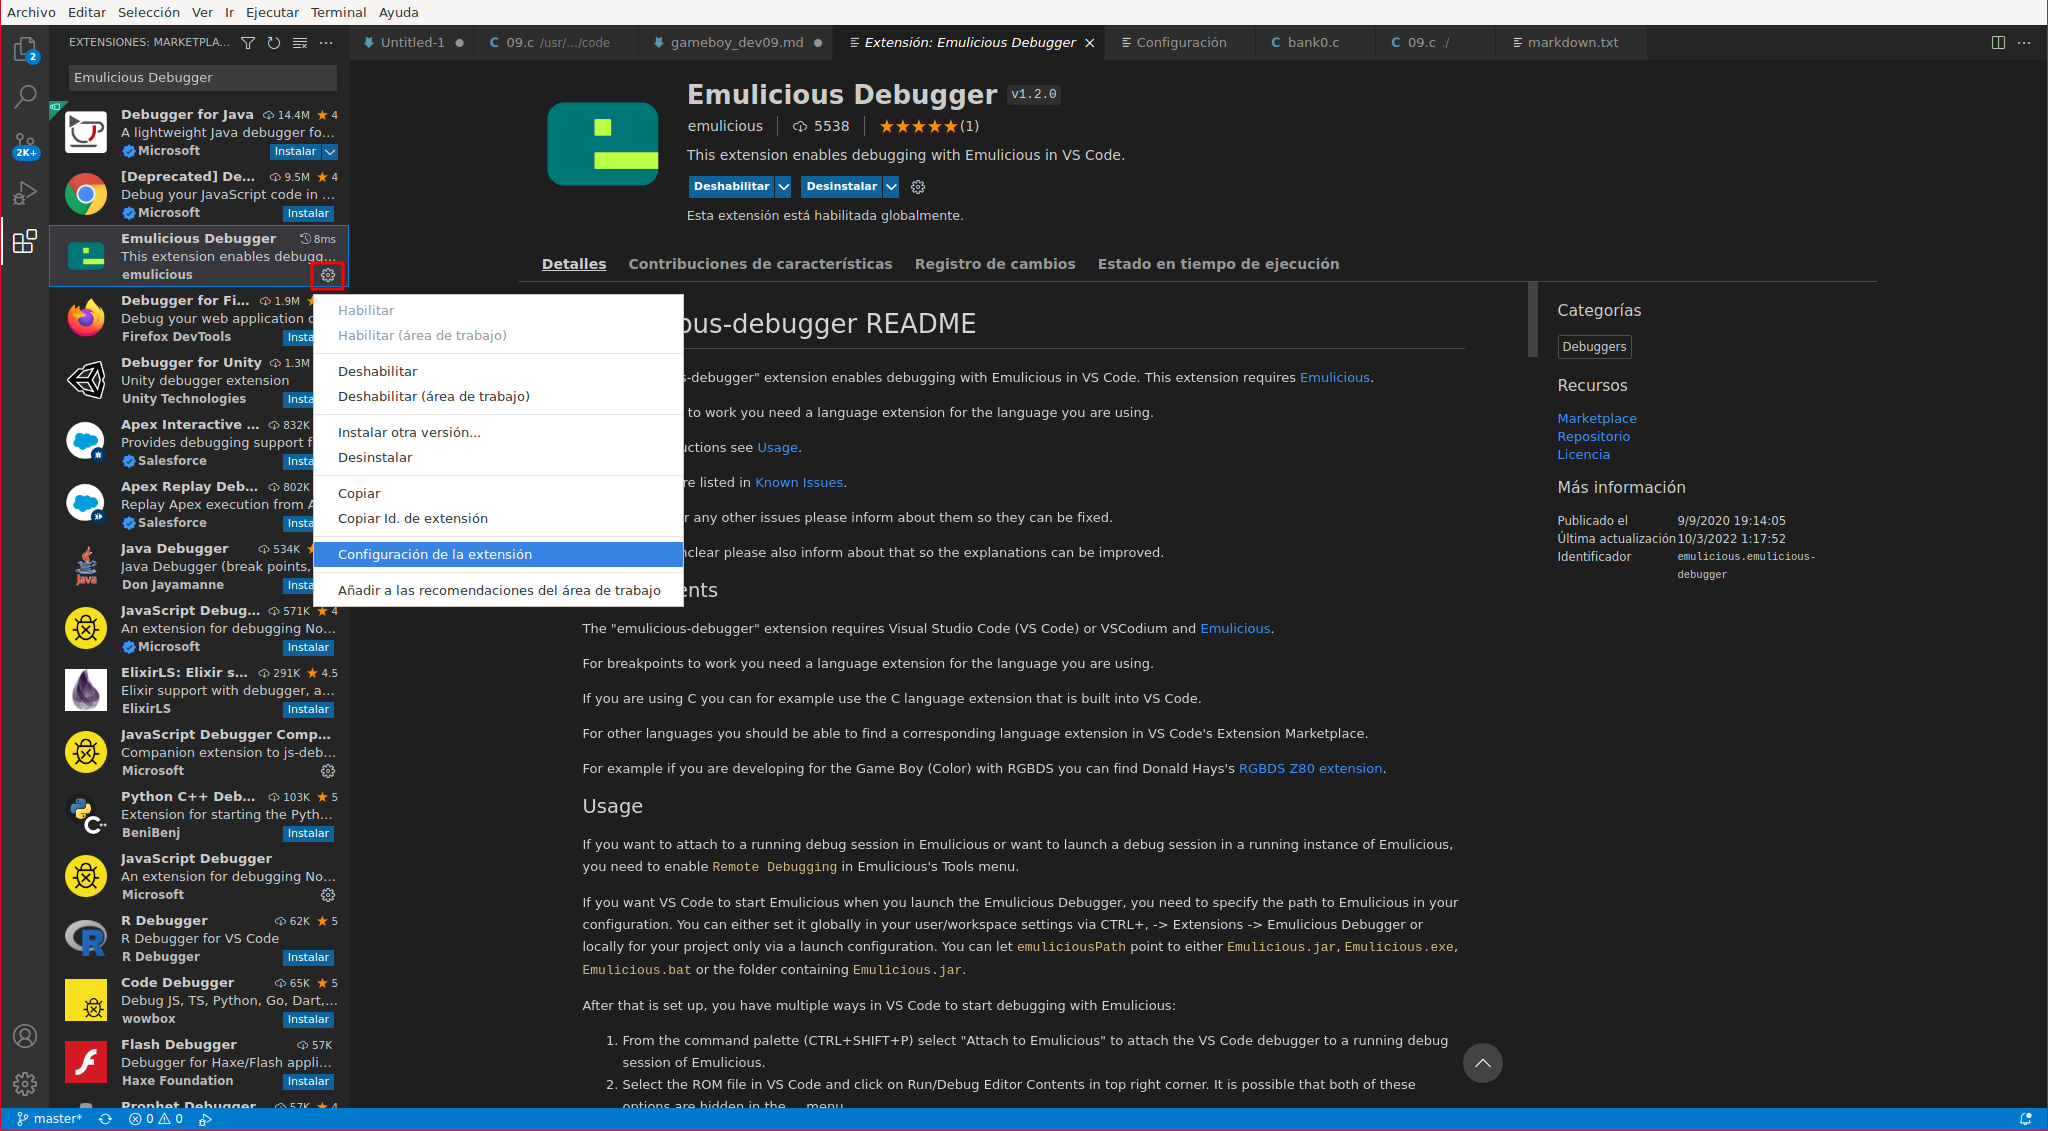Image resolution: width=2048 pixels, height=1131 pixels.
Task: Open the Explorer view in activity bar
Action: [25, 49]
